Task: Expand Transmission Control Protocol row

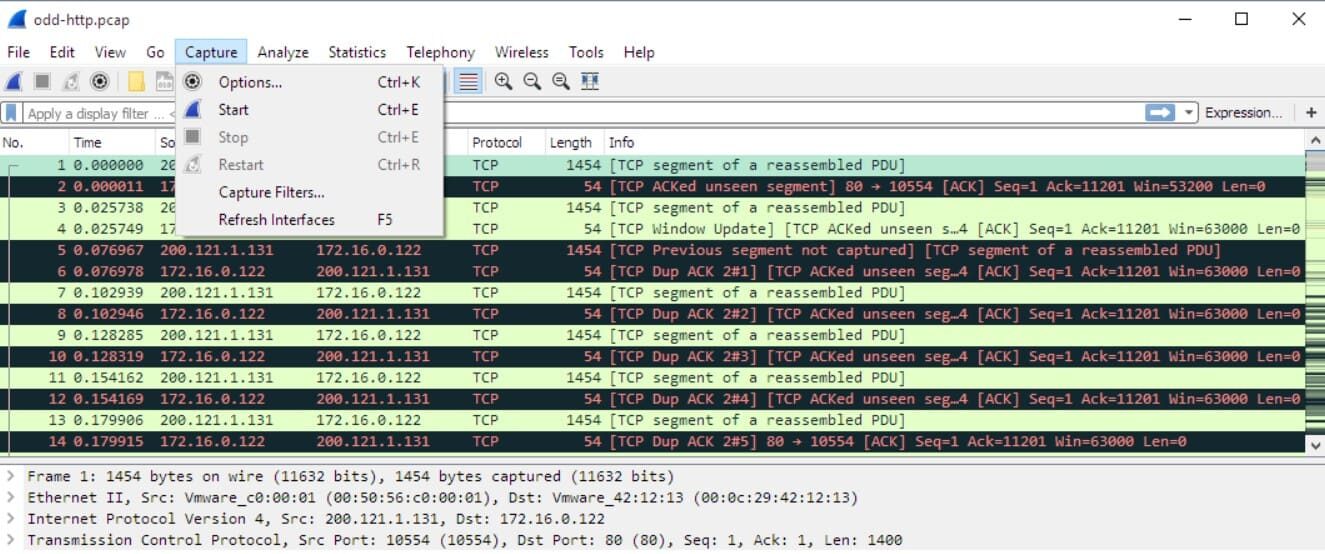Action: 10,539
